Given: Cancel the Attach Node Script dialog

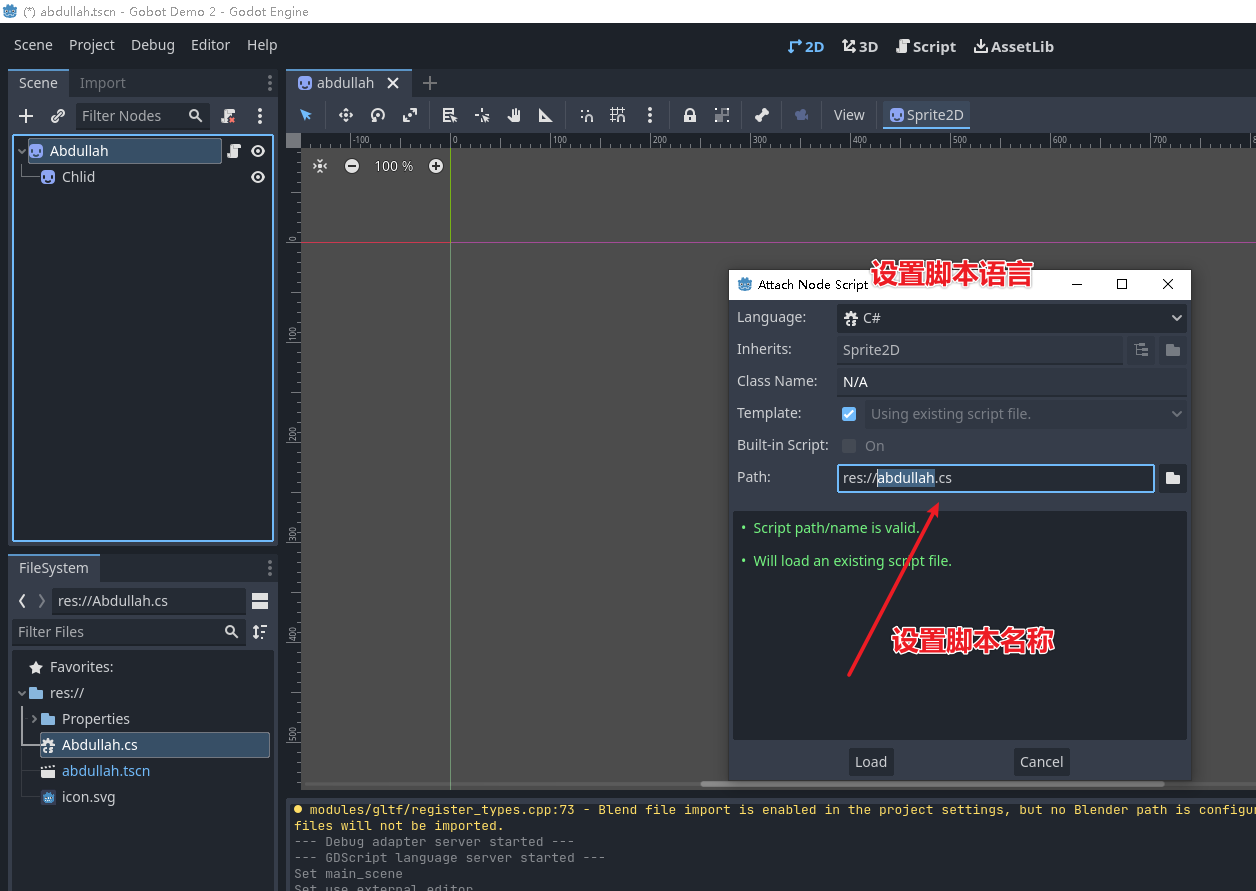Looking at the screenshot, I should (x=1041, y=762).
